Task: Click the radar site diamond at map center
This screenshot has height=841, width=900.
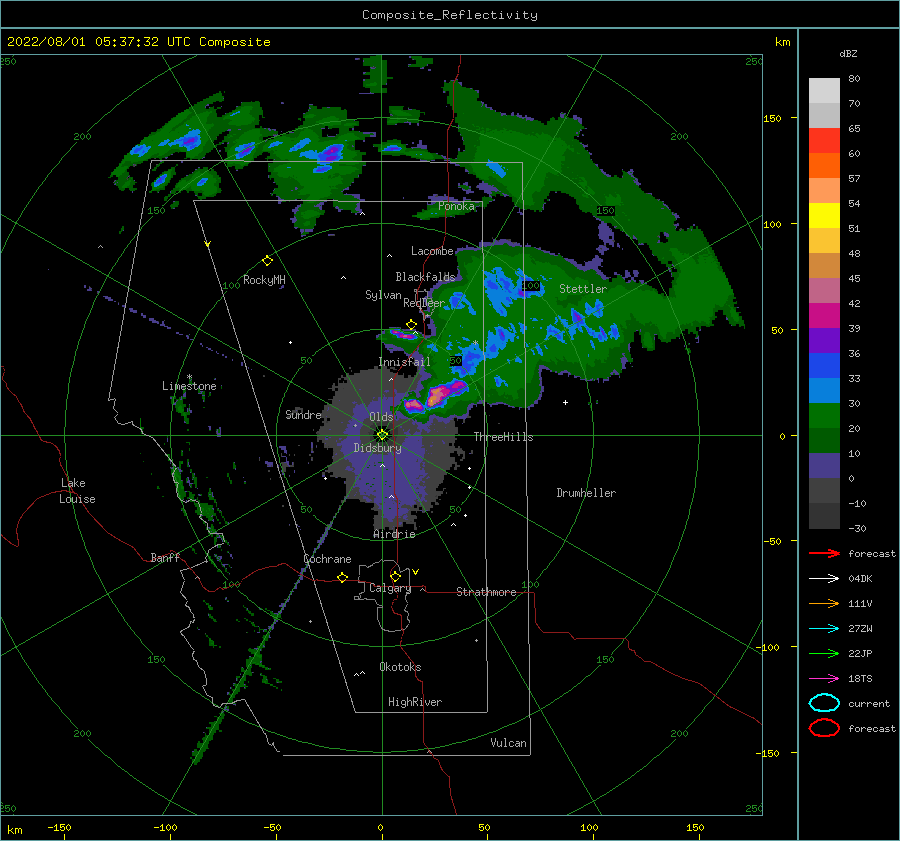Action: point(382,435)
